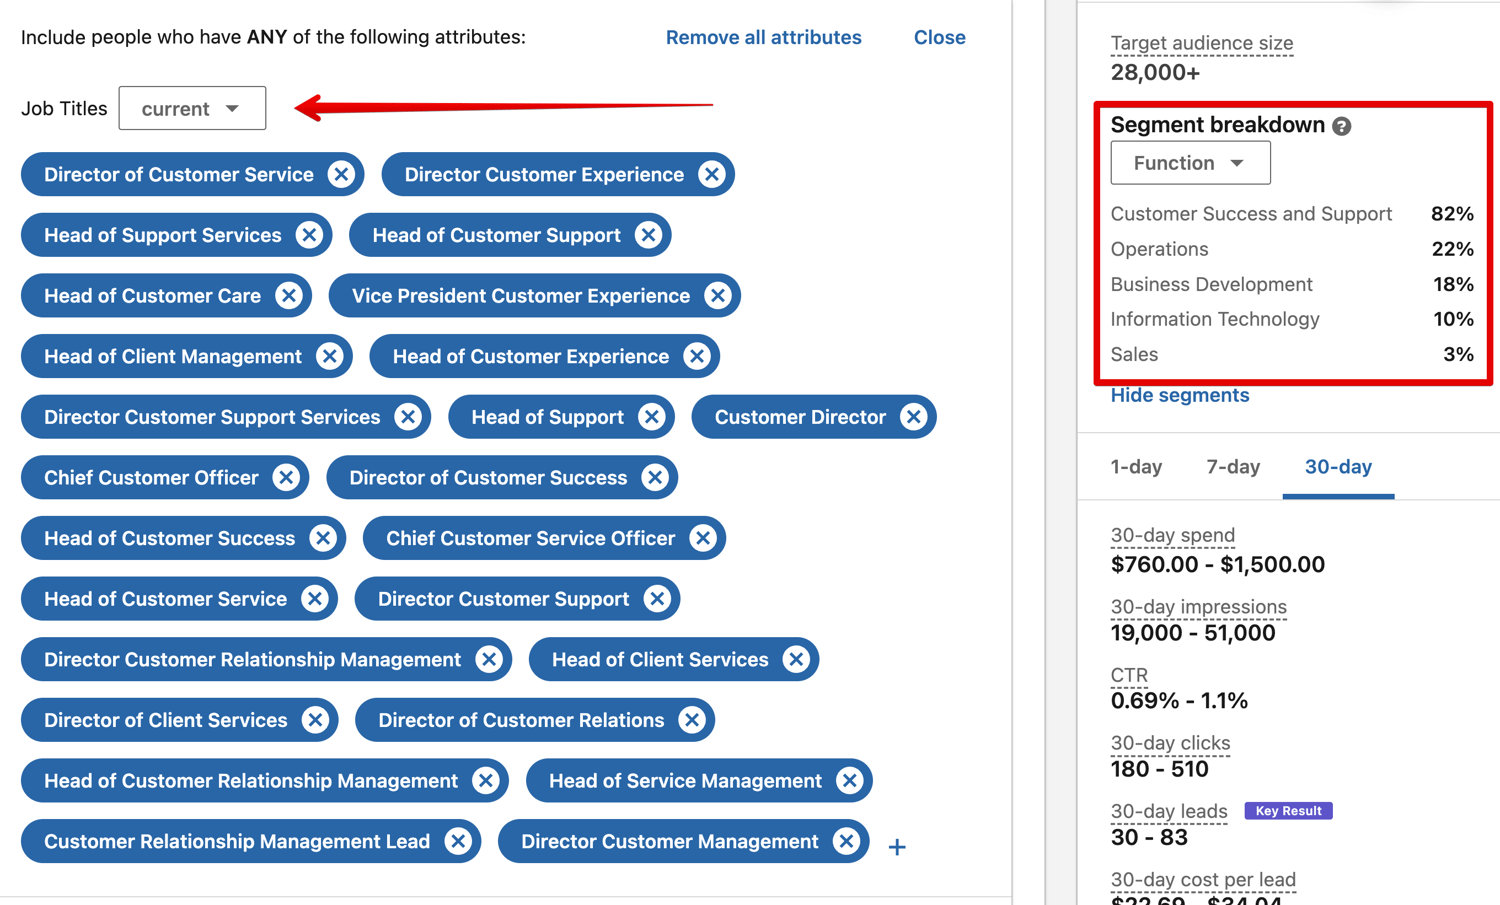Click the plus icon to add another job title
Viewport: 1500px width, 905px height.
[x=896, y=846]
